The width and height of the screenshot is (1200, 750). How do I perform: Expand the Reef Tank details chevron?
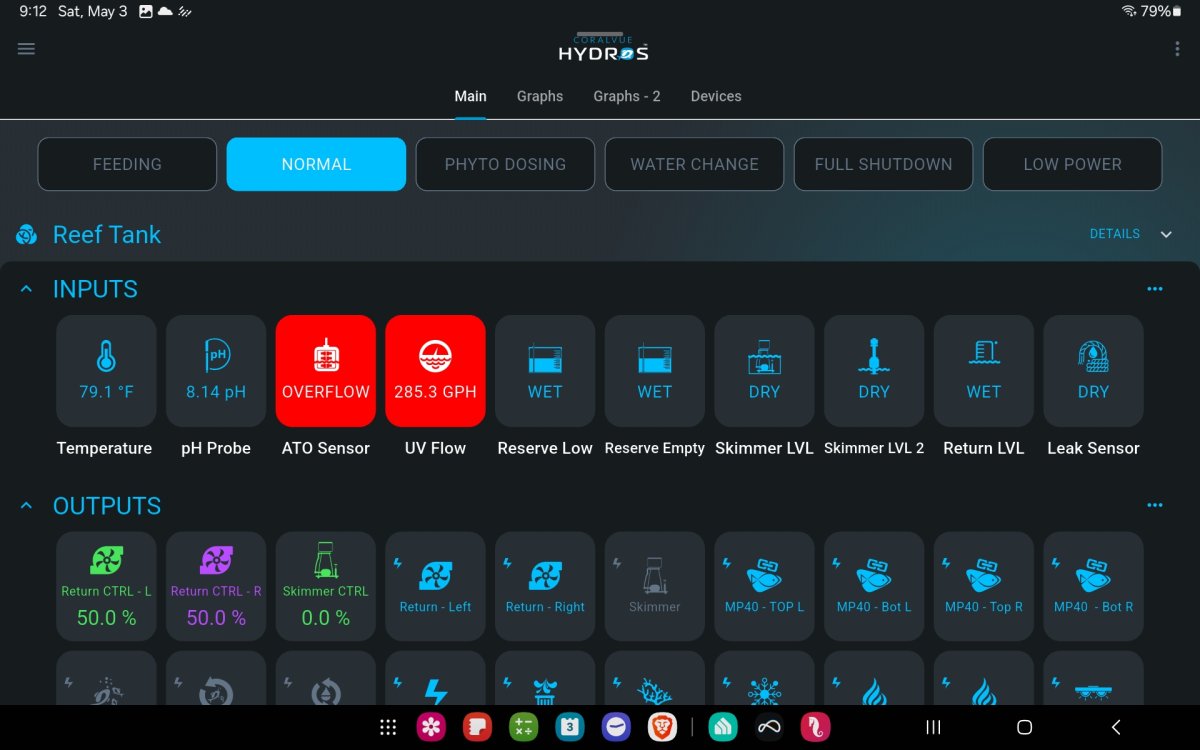point(1166,234)
